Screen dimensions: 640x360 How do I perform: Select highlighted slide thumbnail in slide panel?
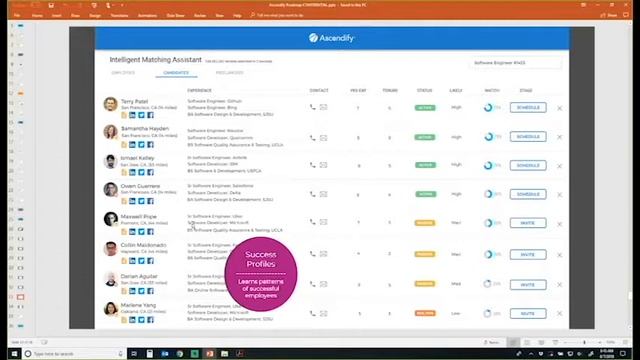20,297
